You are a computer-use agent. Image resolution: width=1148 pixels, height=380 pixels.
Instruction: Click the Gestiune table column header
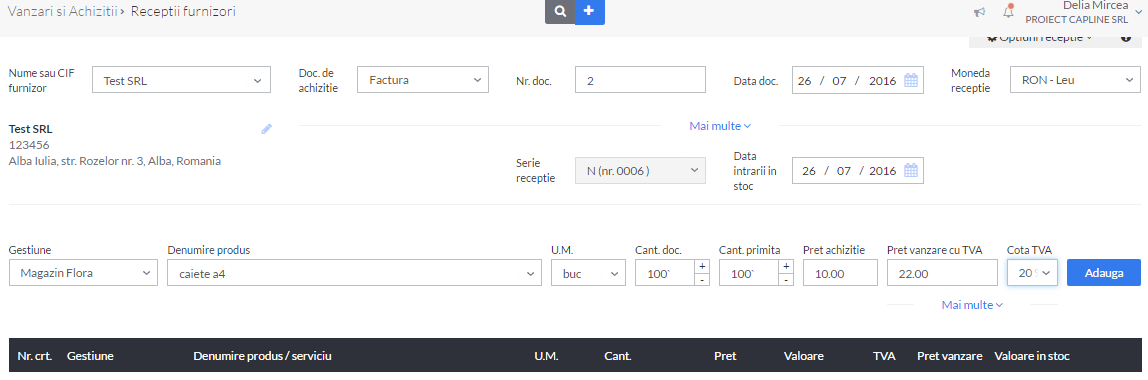pyautogui.click(x=90, y=356)
